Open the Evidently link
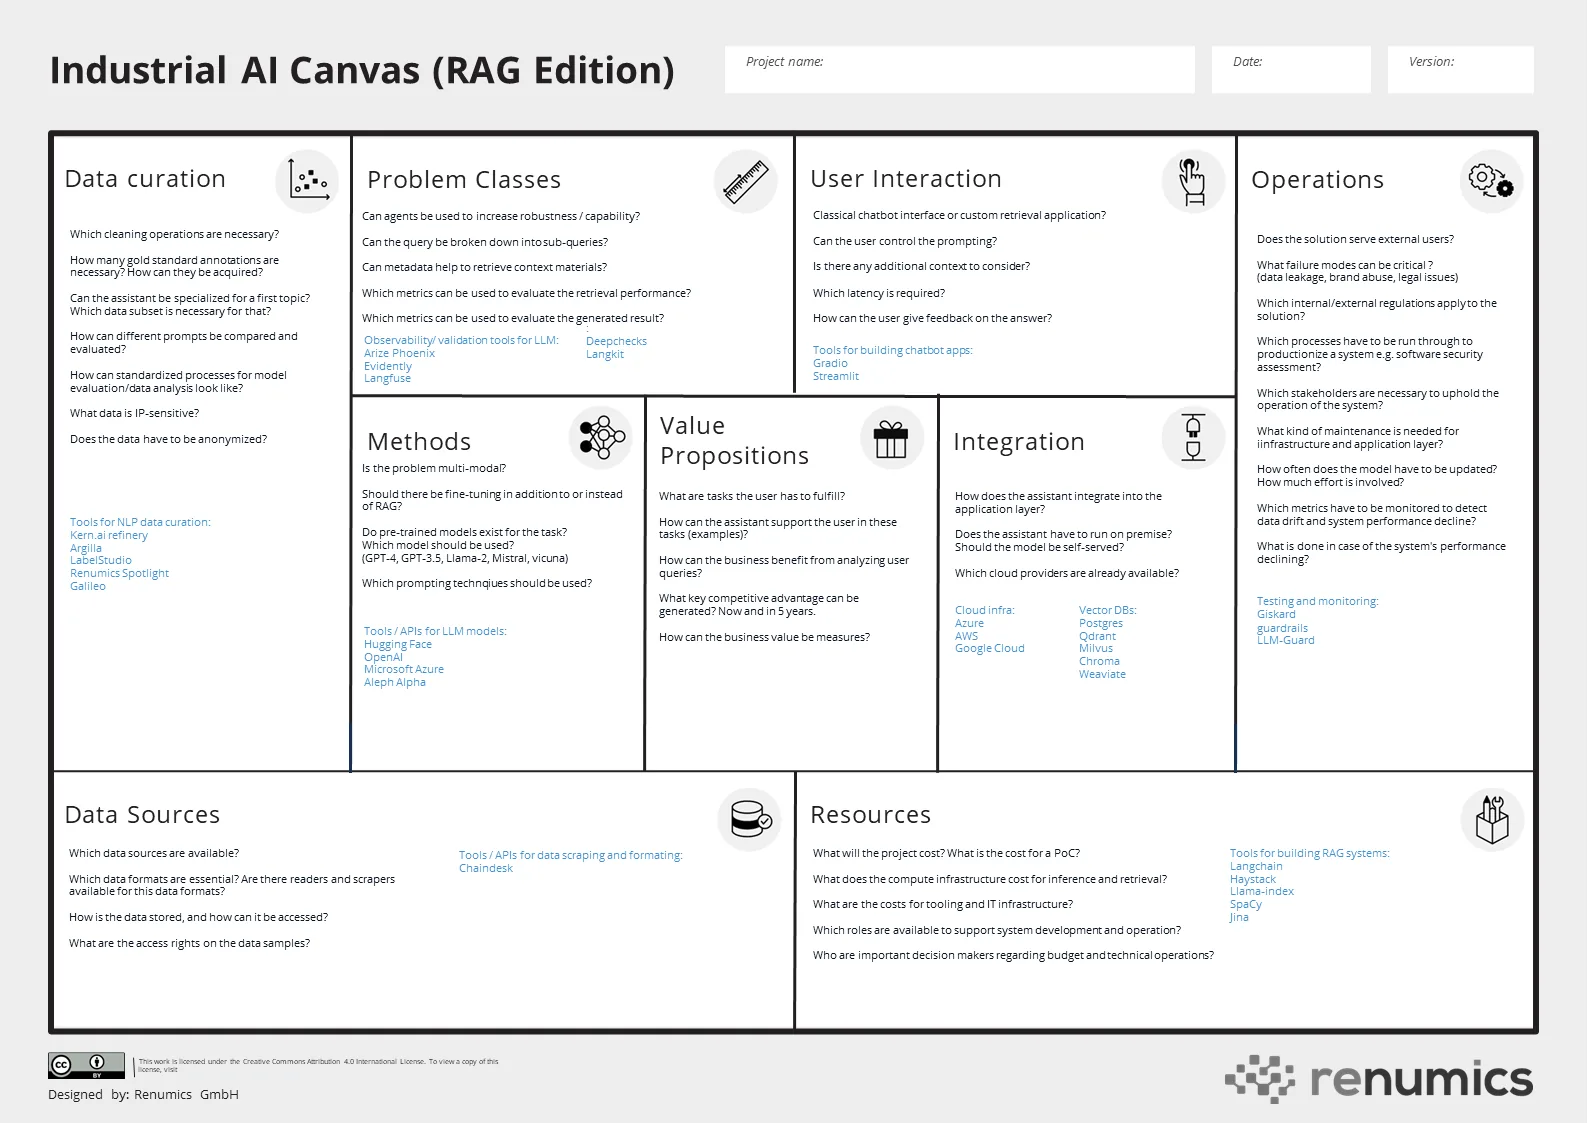Screen dimensions: 1588x1123 [388, 366]
